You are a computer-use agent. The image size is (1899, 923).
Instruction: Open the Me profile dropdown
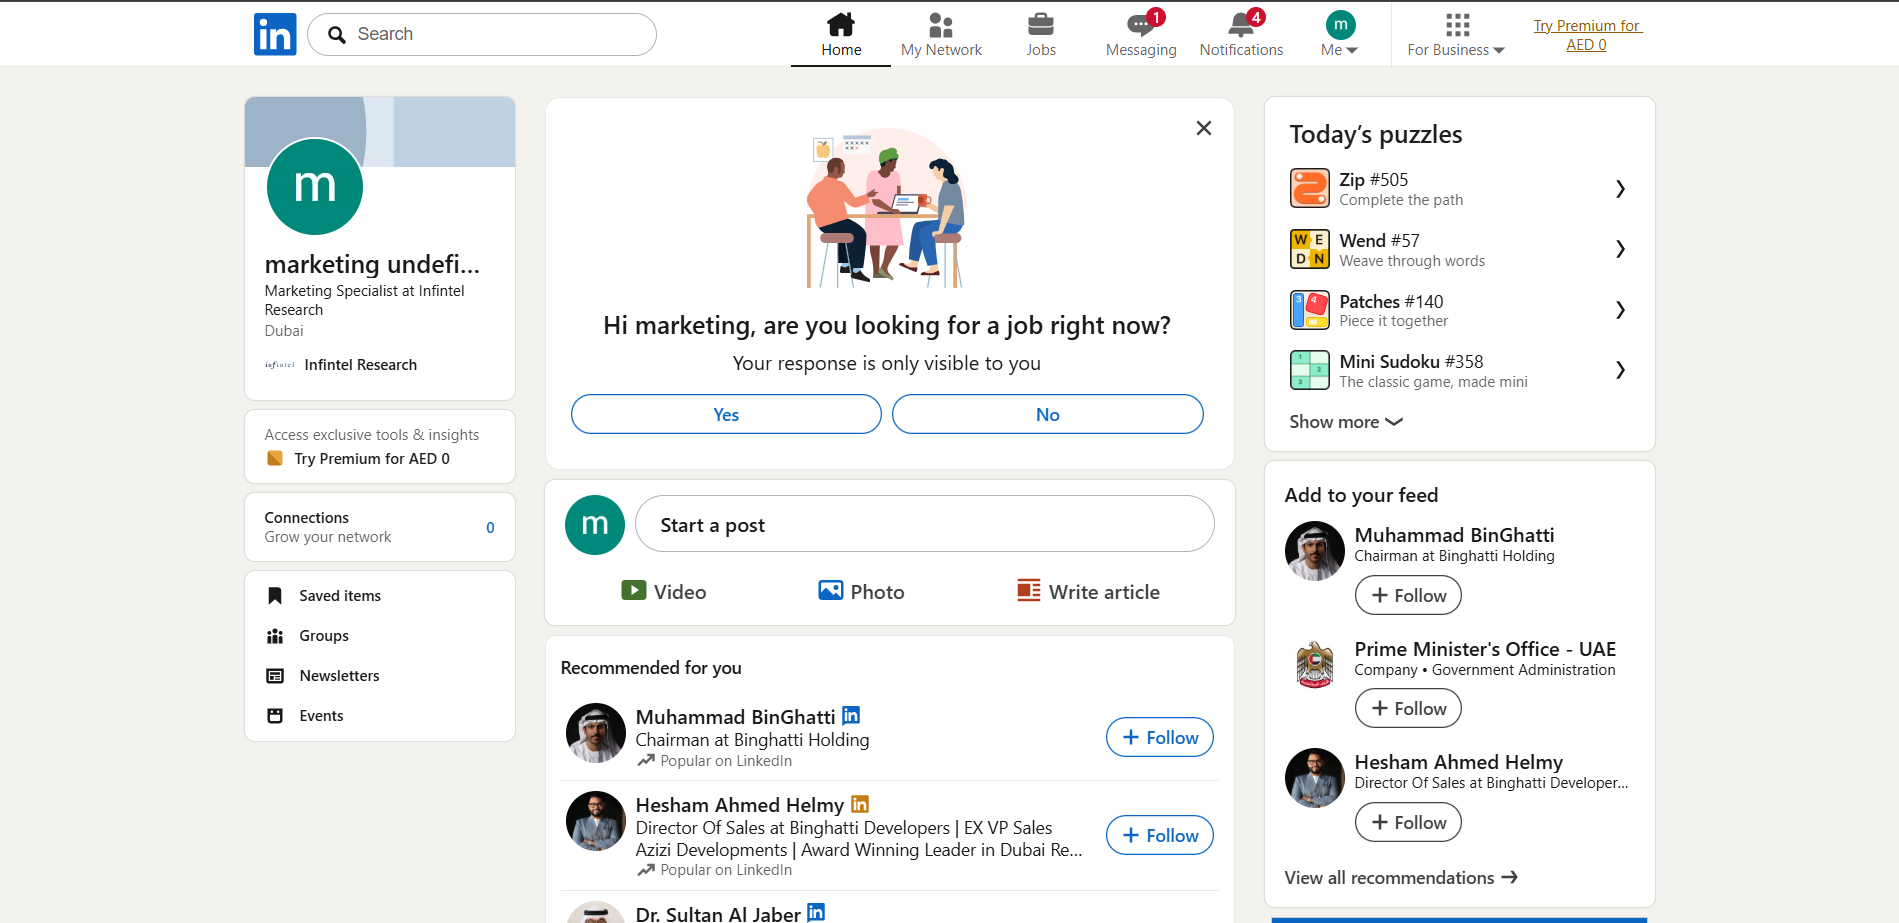(x=1340, y=34)
